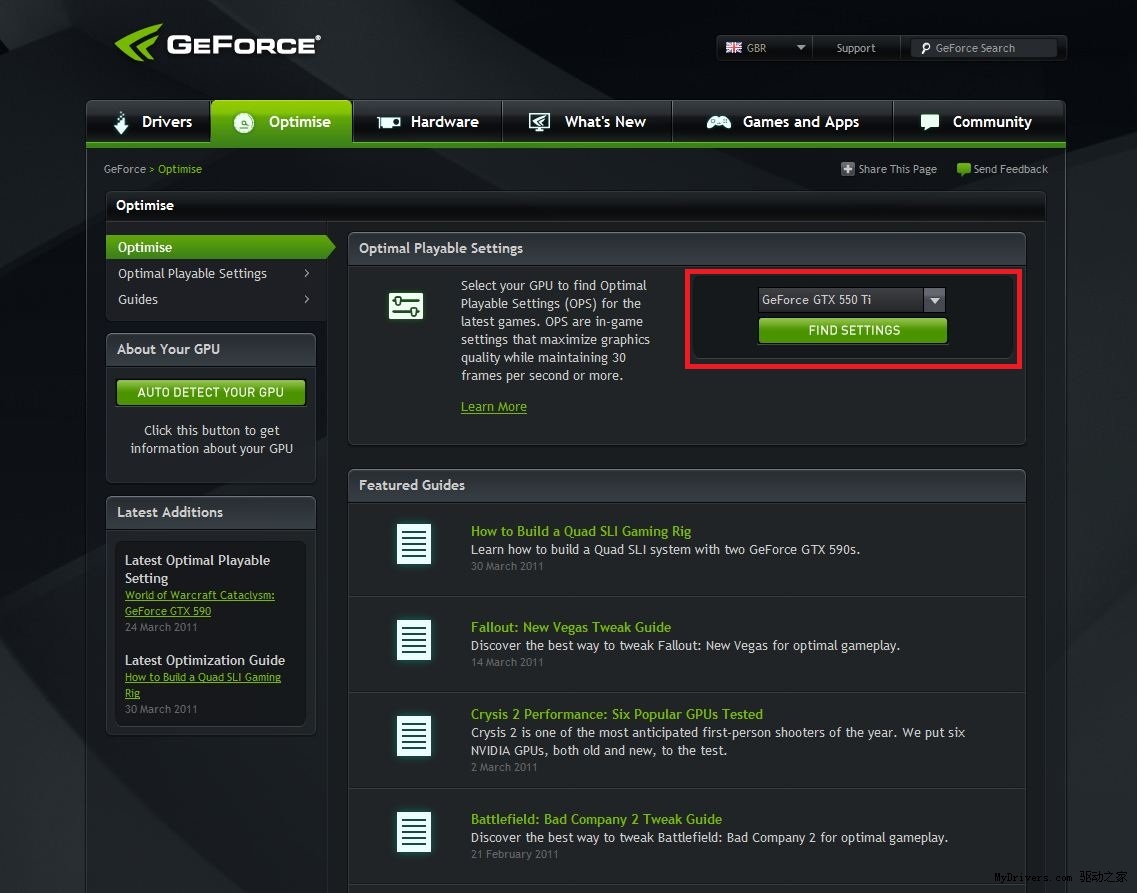This screenshot has width=1137, height=893.
Task: Expand the Guides sidebar item
Action: 213,299
